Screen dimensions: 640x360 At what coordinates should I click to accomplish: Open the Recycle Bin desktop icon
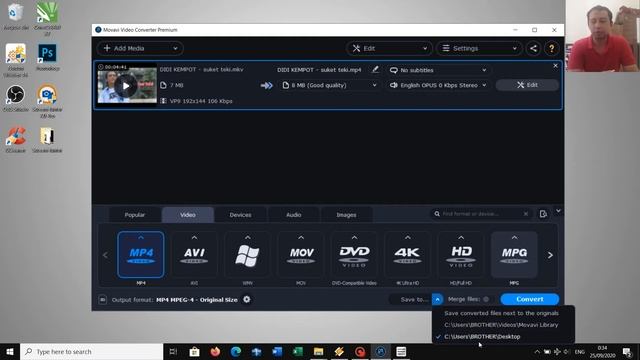16,16
